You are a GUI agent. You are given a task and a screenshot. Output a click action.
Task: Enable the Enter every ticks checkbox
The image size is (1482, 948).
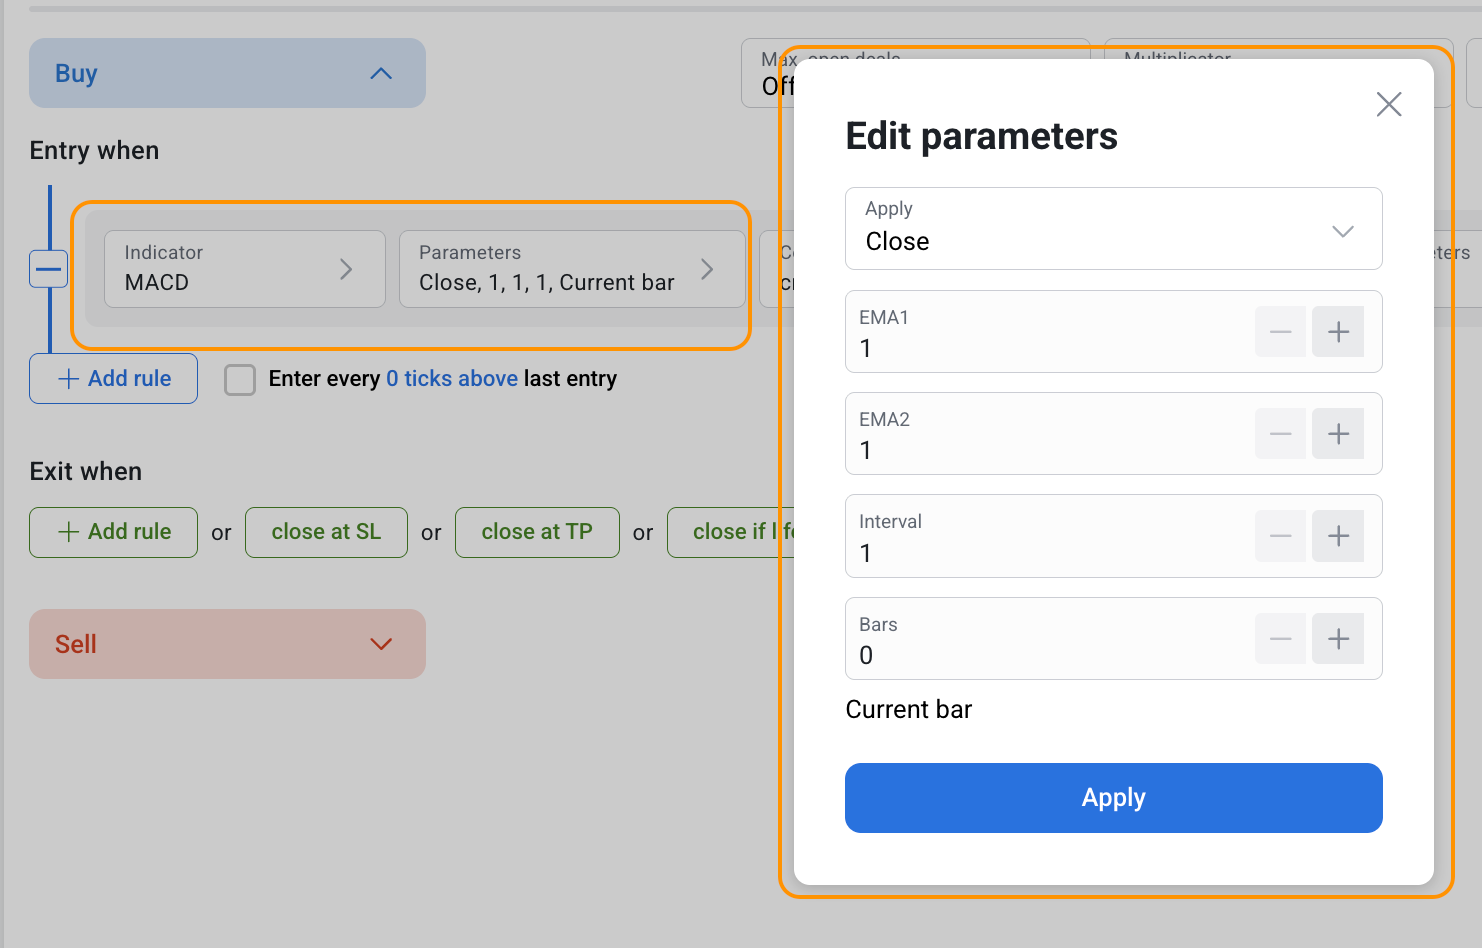[240, 380]
